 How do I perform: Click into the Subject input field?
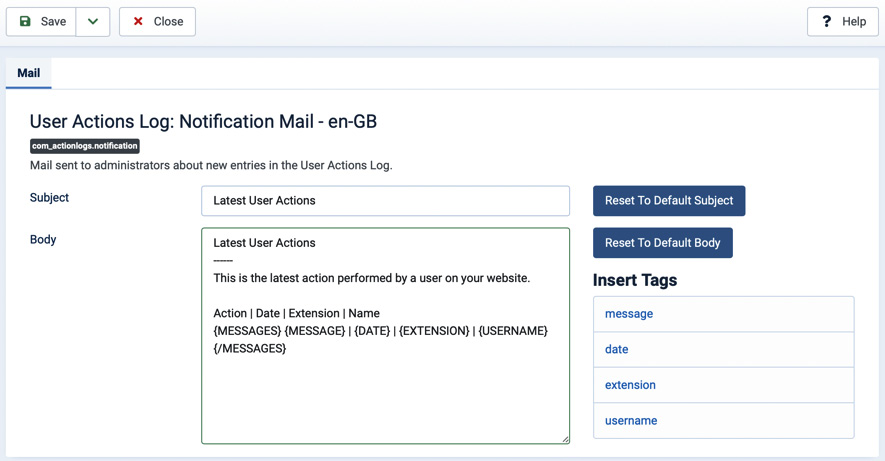coord(385,201)
